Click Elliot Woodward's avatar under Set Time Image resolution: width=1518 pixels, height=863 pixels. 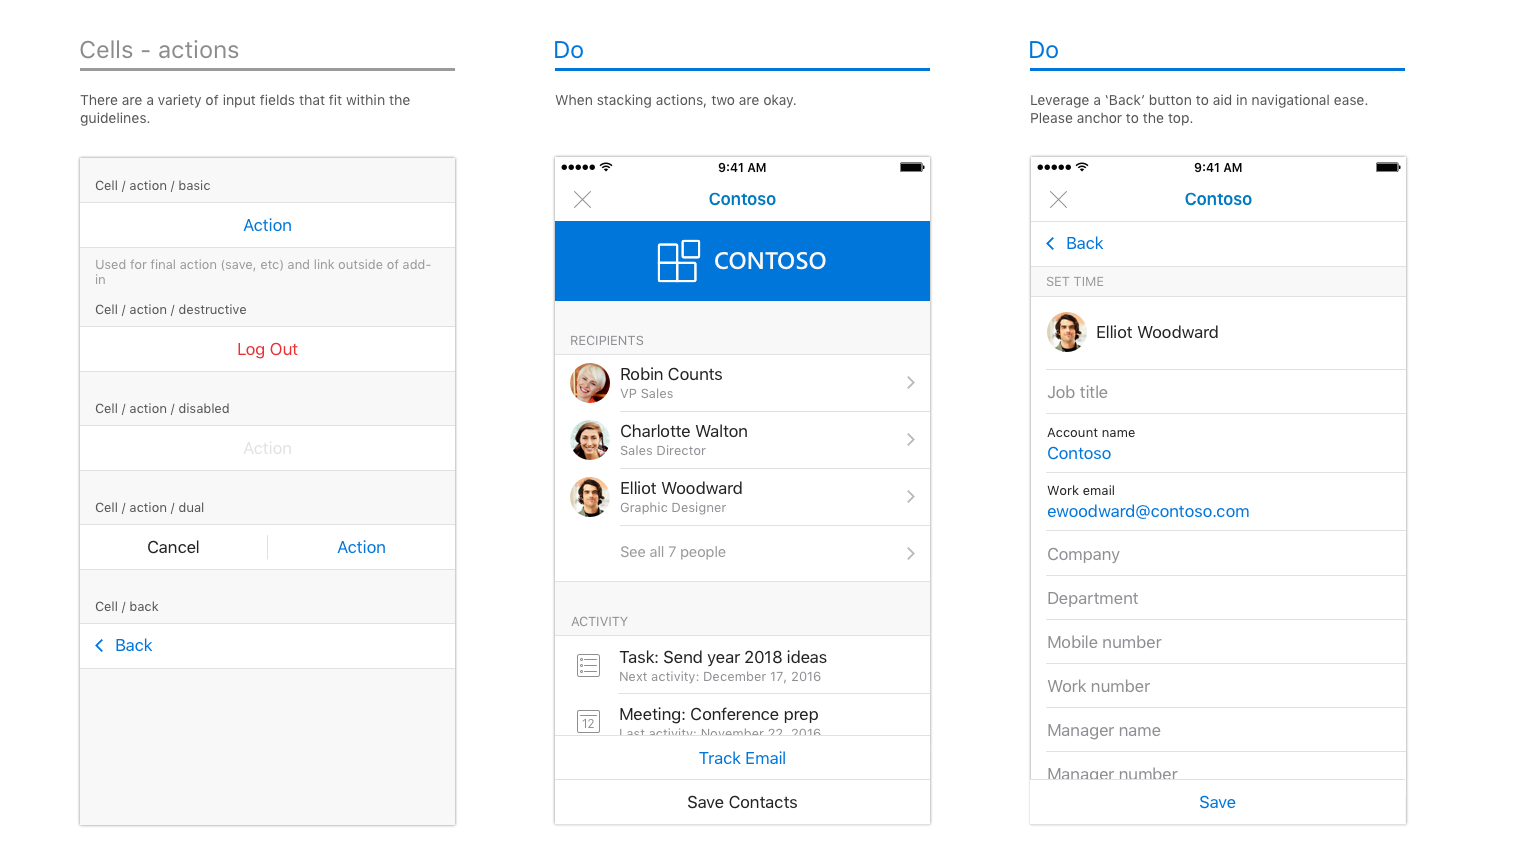tap(1067, 331)
